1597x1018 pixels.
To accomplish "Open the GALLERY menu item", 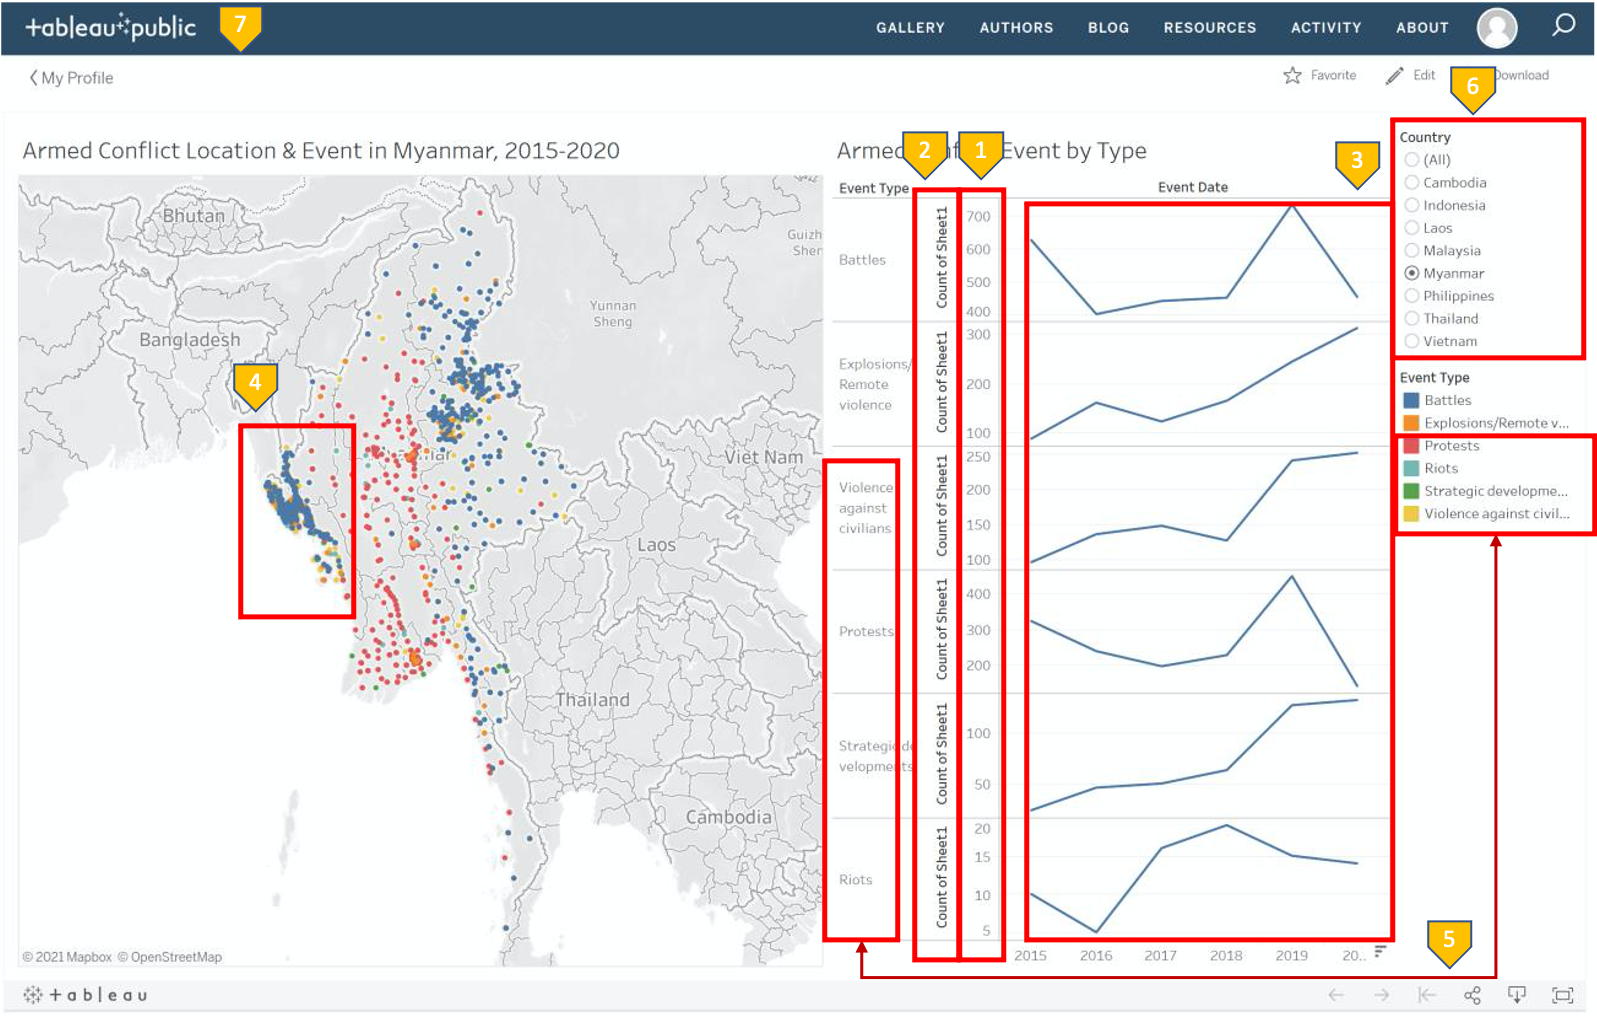I will [910, 28].
